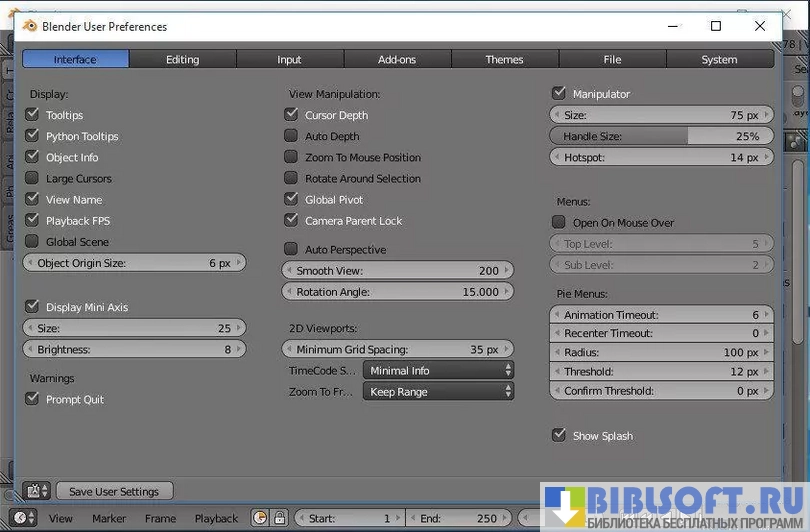This screenshot has width=810, height=532.
Task: Go to the System preferences tab
Action: pos(719,59)
